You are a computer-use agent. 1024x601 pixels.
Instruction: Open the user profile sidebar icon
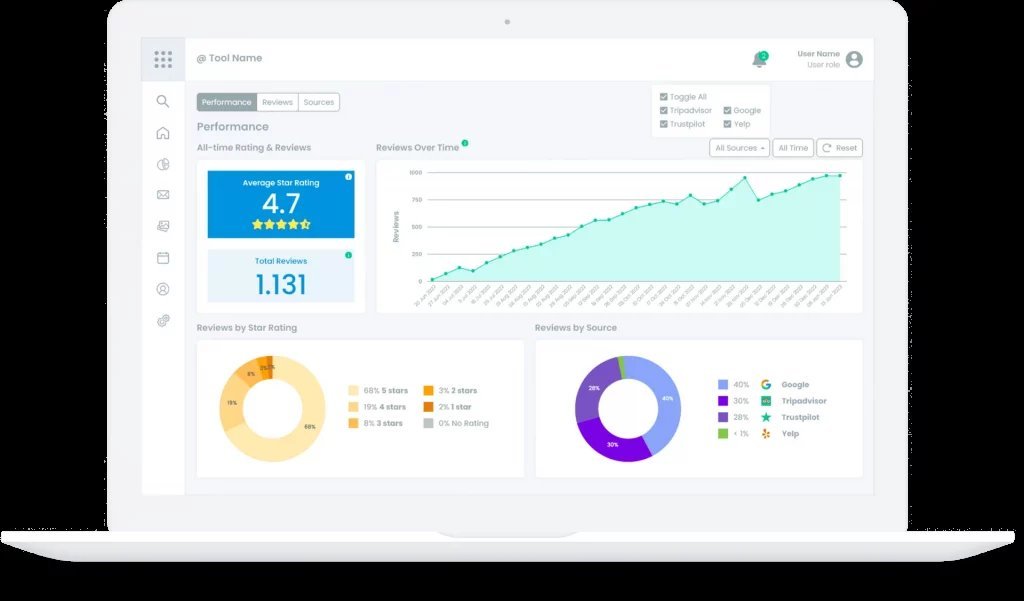(x=163, y=289)
